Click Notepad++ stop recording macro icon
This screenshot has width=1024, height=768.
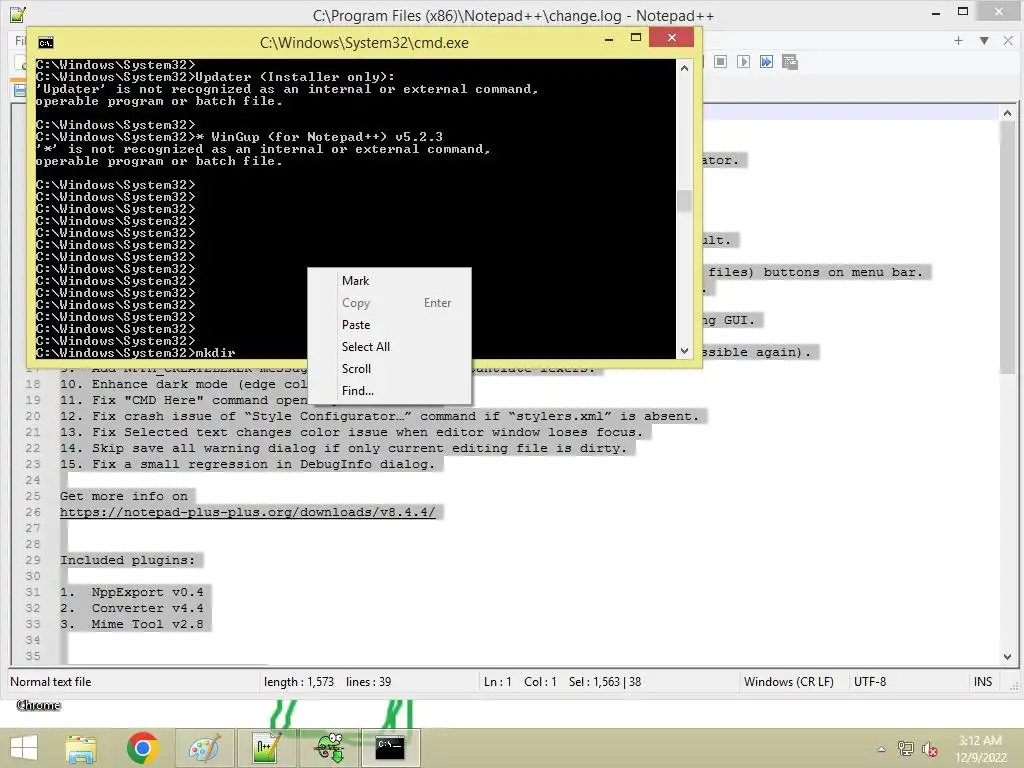coord(720,61)
